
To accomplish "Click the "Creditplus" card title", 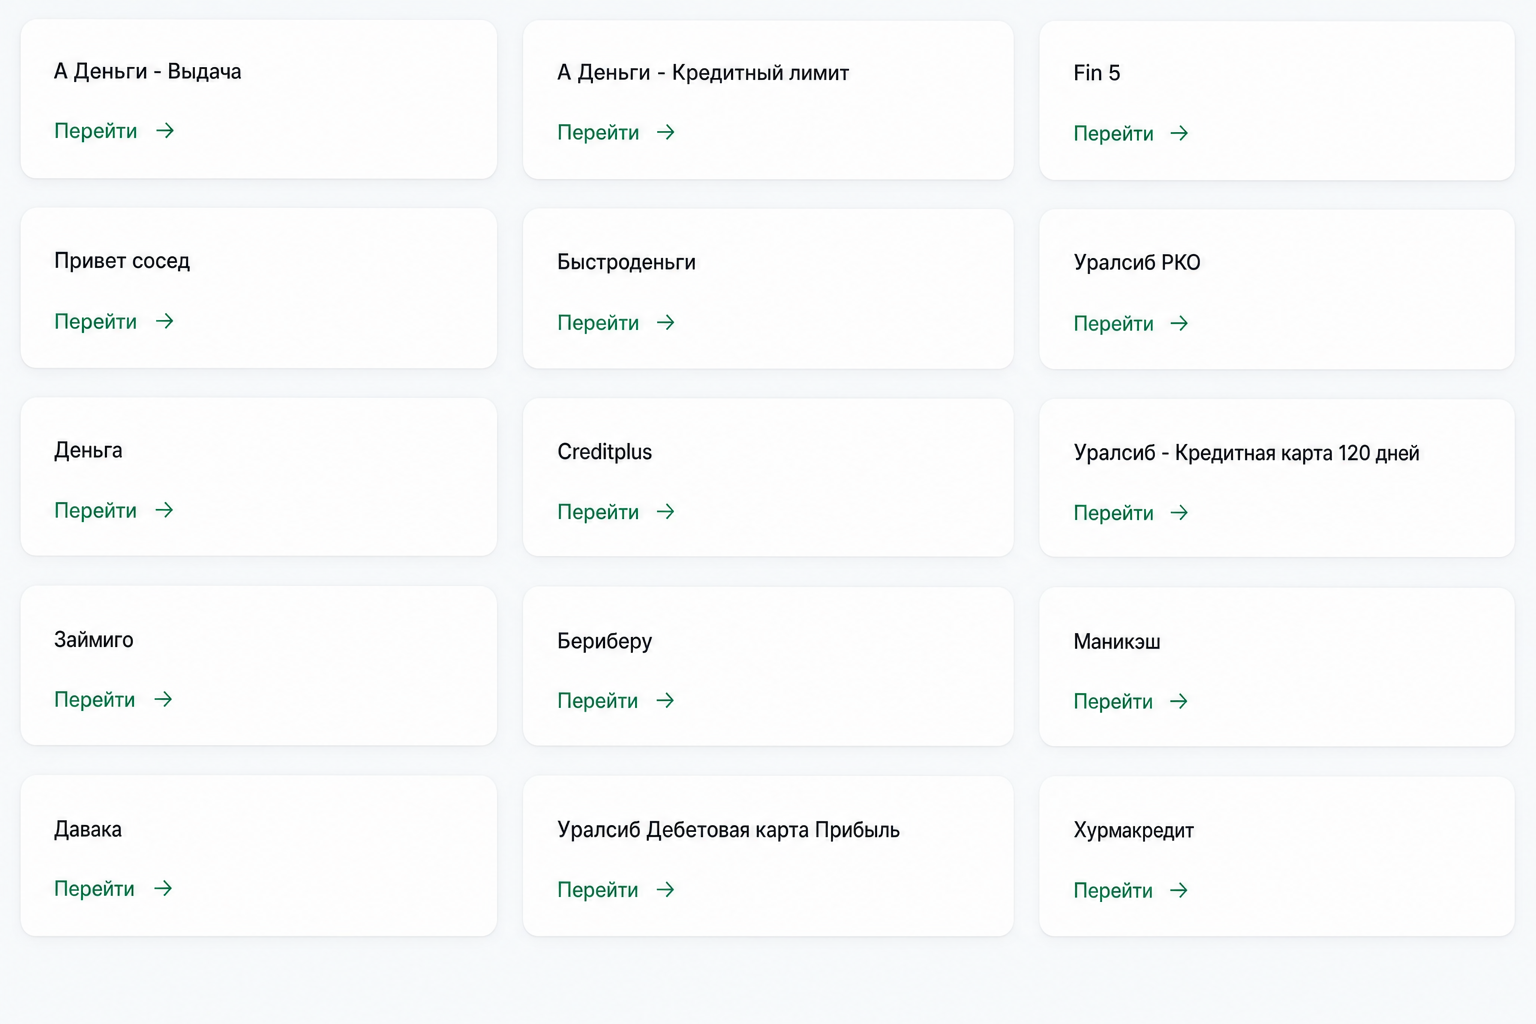I will (605, 452).
